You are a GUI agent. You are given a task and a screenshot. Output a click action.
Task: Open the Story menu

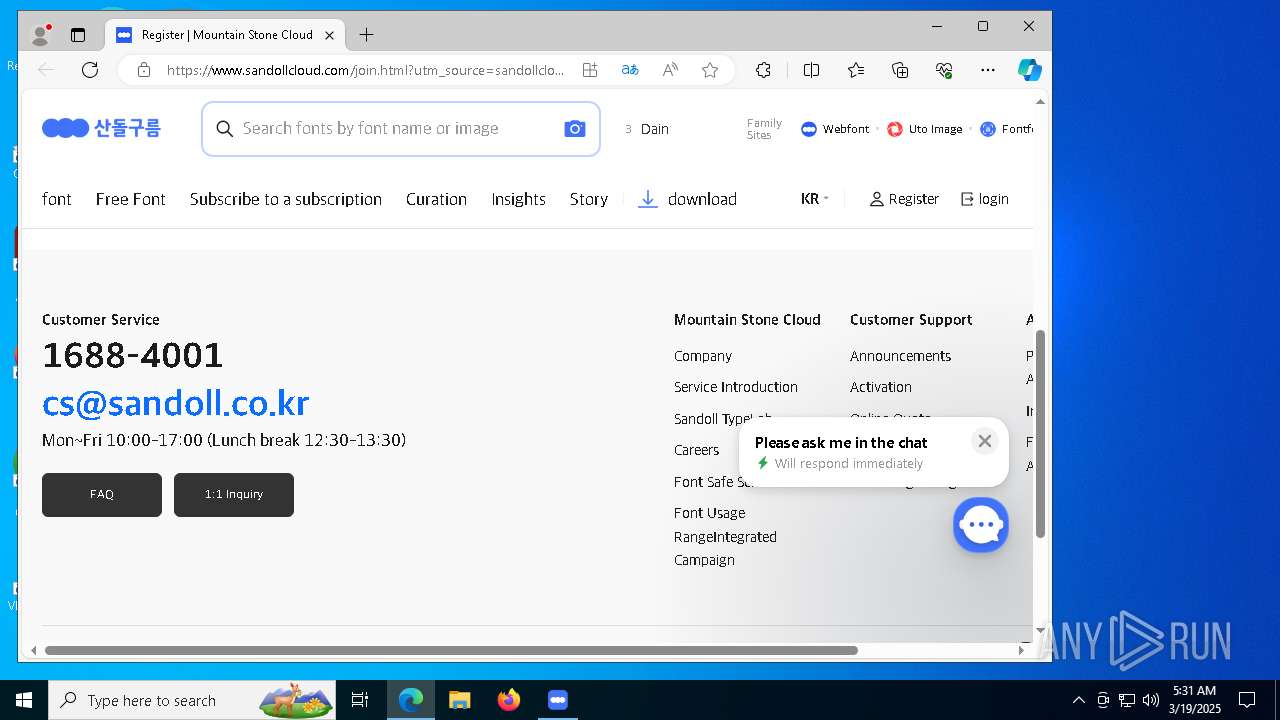pyautogui.click(x=589, y=199)
